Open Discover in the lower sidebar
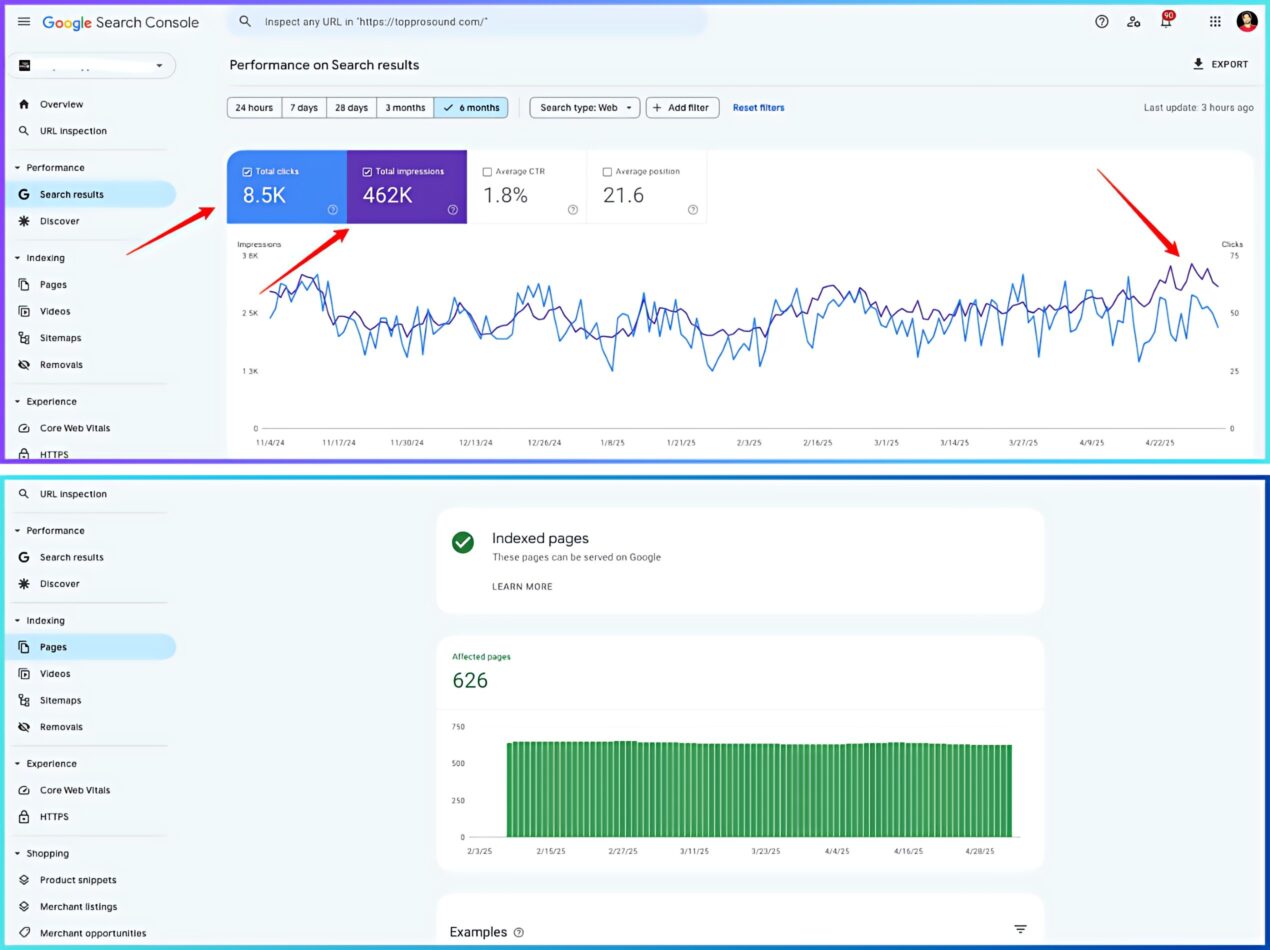Viewport: 1270px width, 950px height. tap(59, 584)
